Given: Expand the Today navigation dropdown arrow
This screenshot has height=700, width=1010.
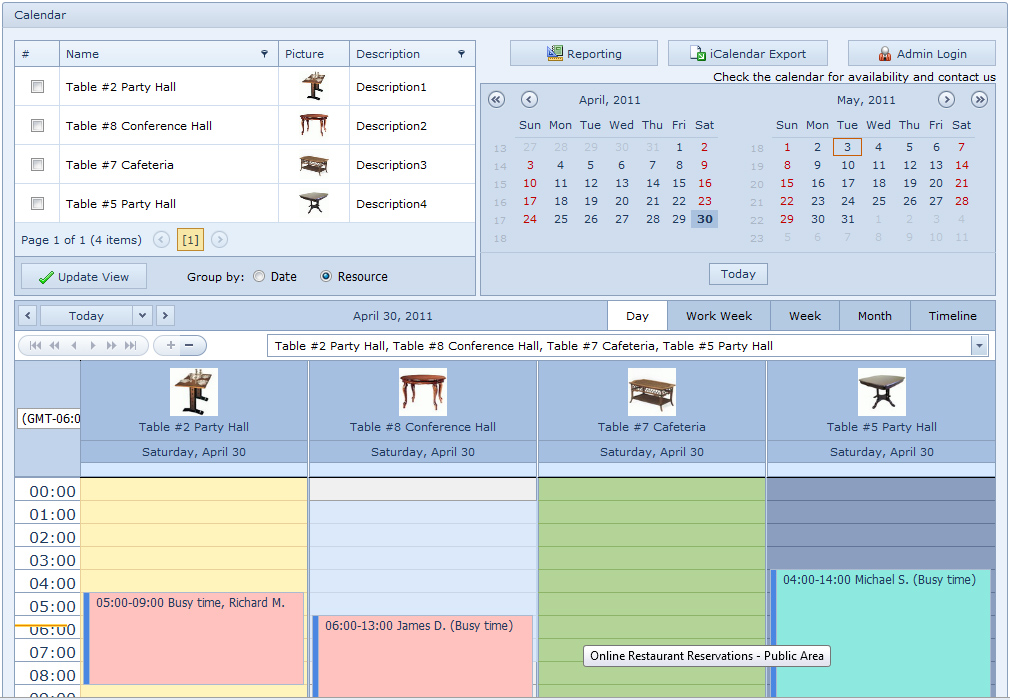Looking at the screenshot, I should pyautogui.click(x=141, y=314).
